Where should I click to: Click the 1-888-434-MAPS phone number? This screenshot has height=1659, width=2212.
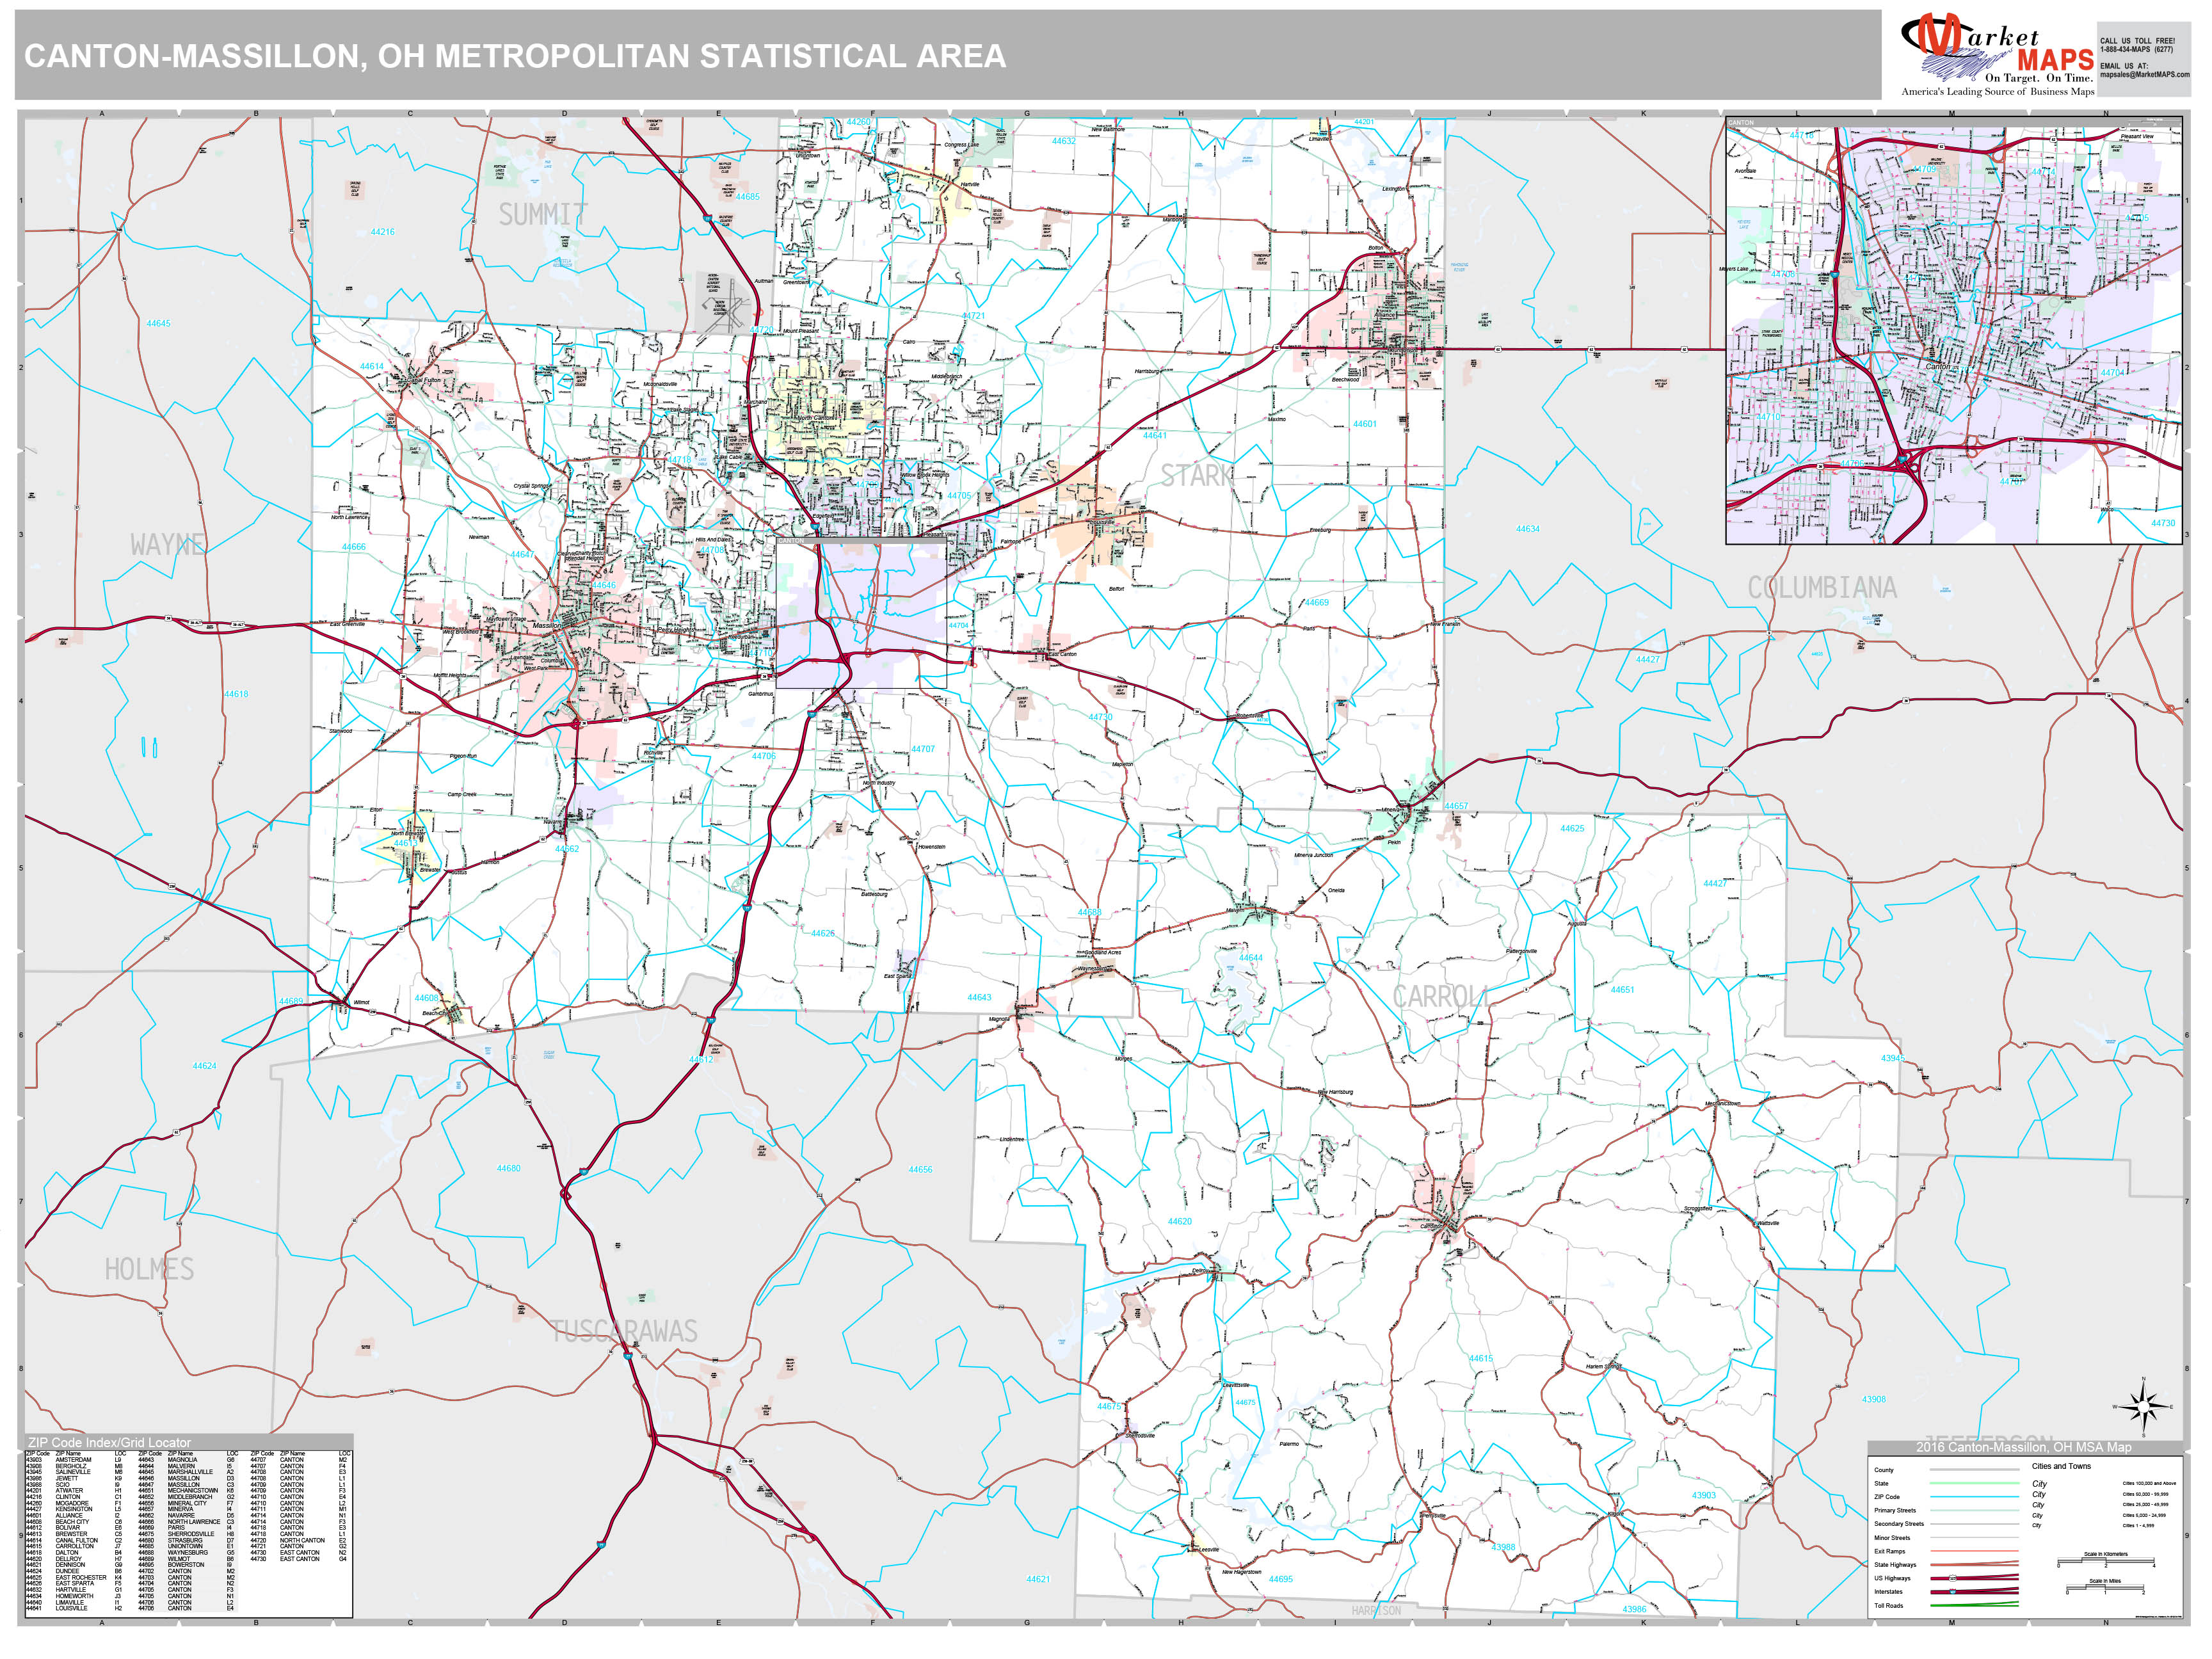[x=2136, y=49]
